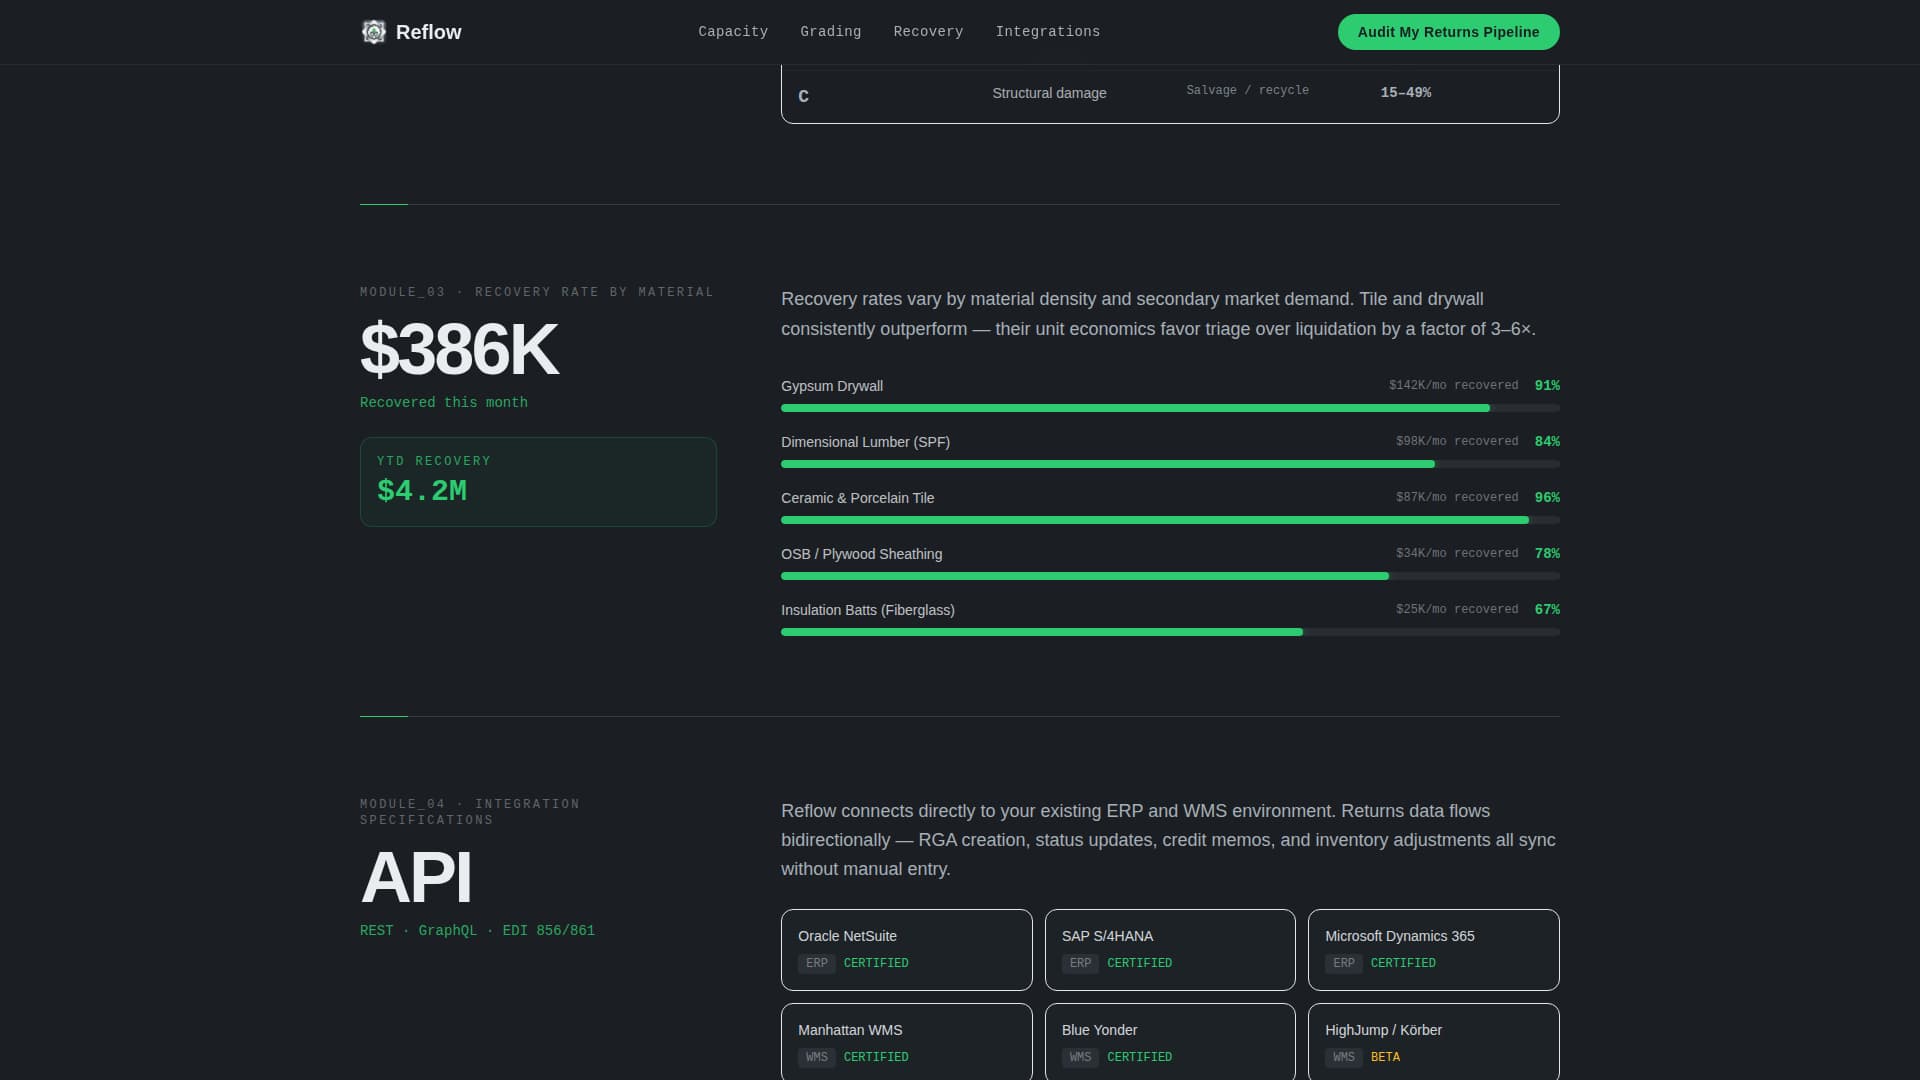The width and height of the screenshot is (1920, 1080).
Task: Click the ERP tag on Microsoft Dynamics 365
Action: coord(1344,963)
